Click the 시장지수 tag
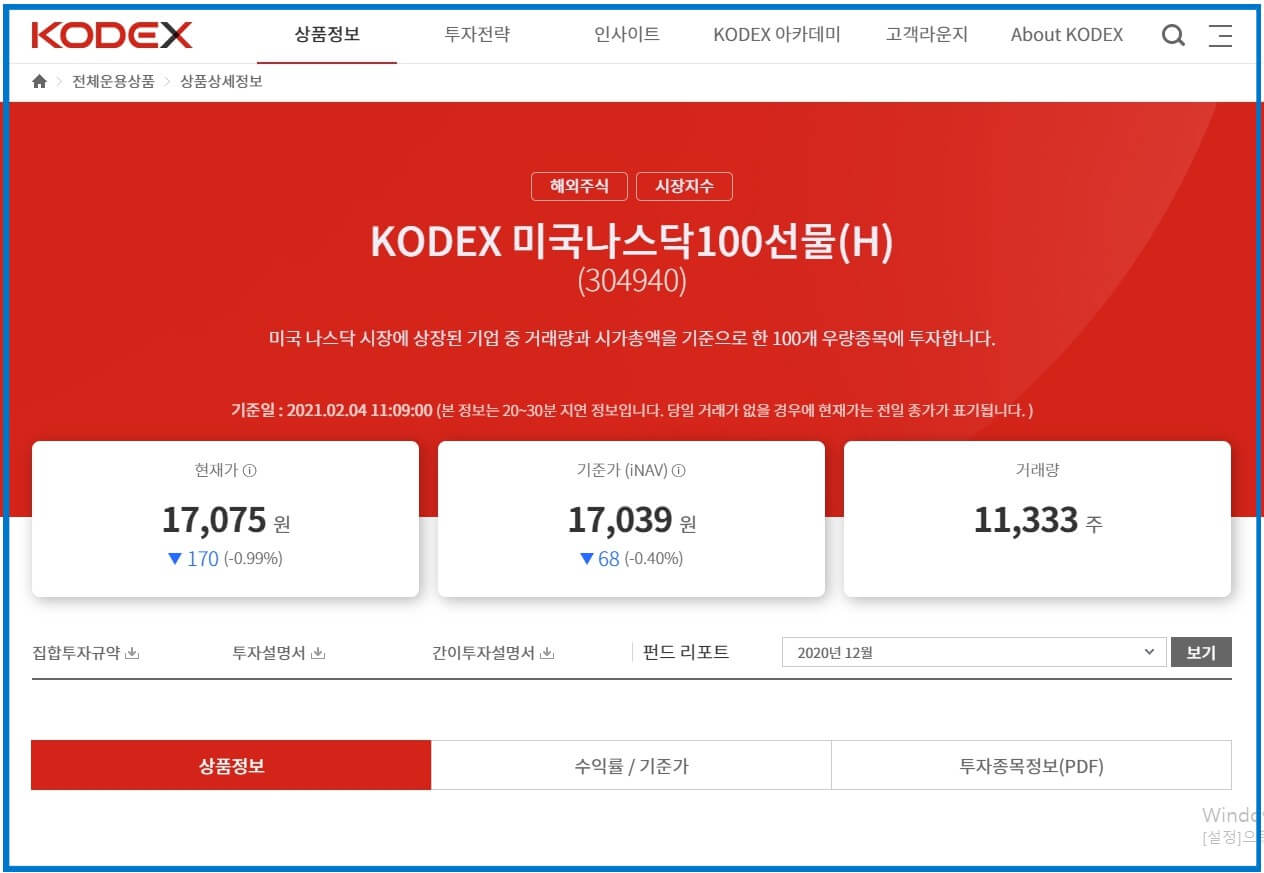The height and width of the screenshot is (873, 1264). pos(684,186)
